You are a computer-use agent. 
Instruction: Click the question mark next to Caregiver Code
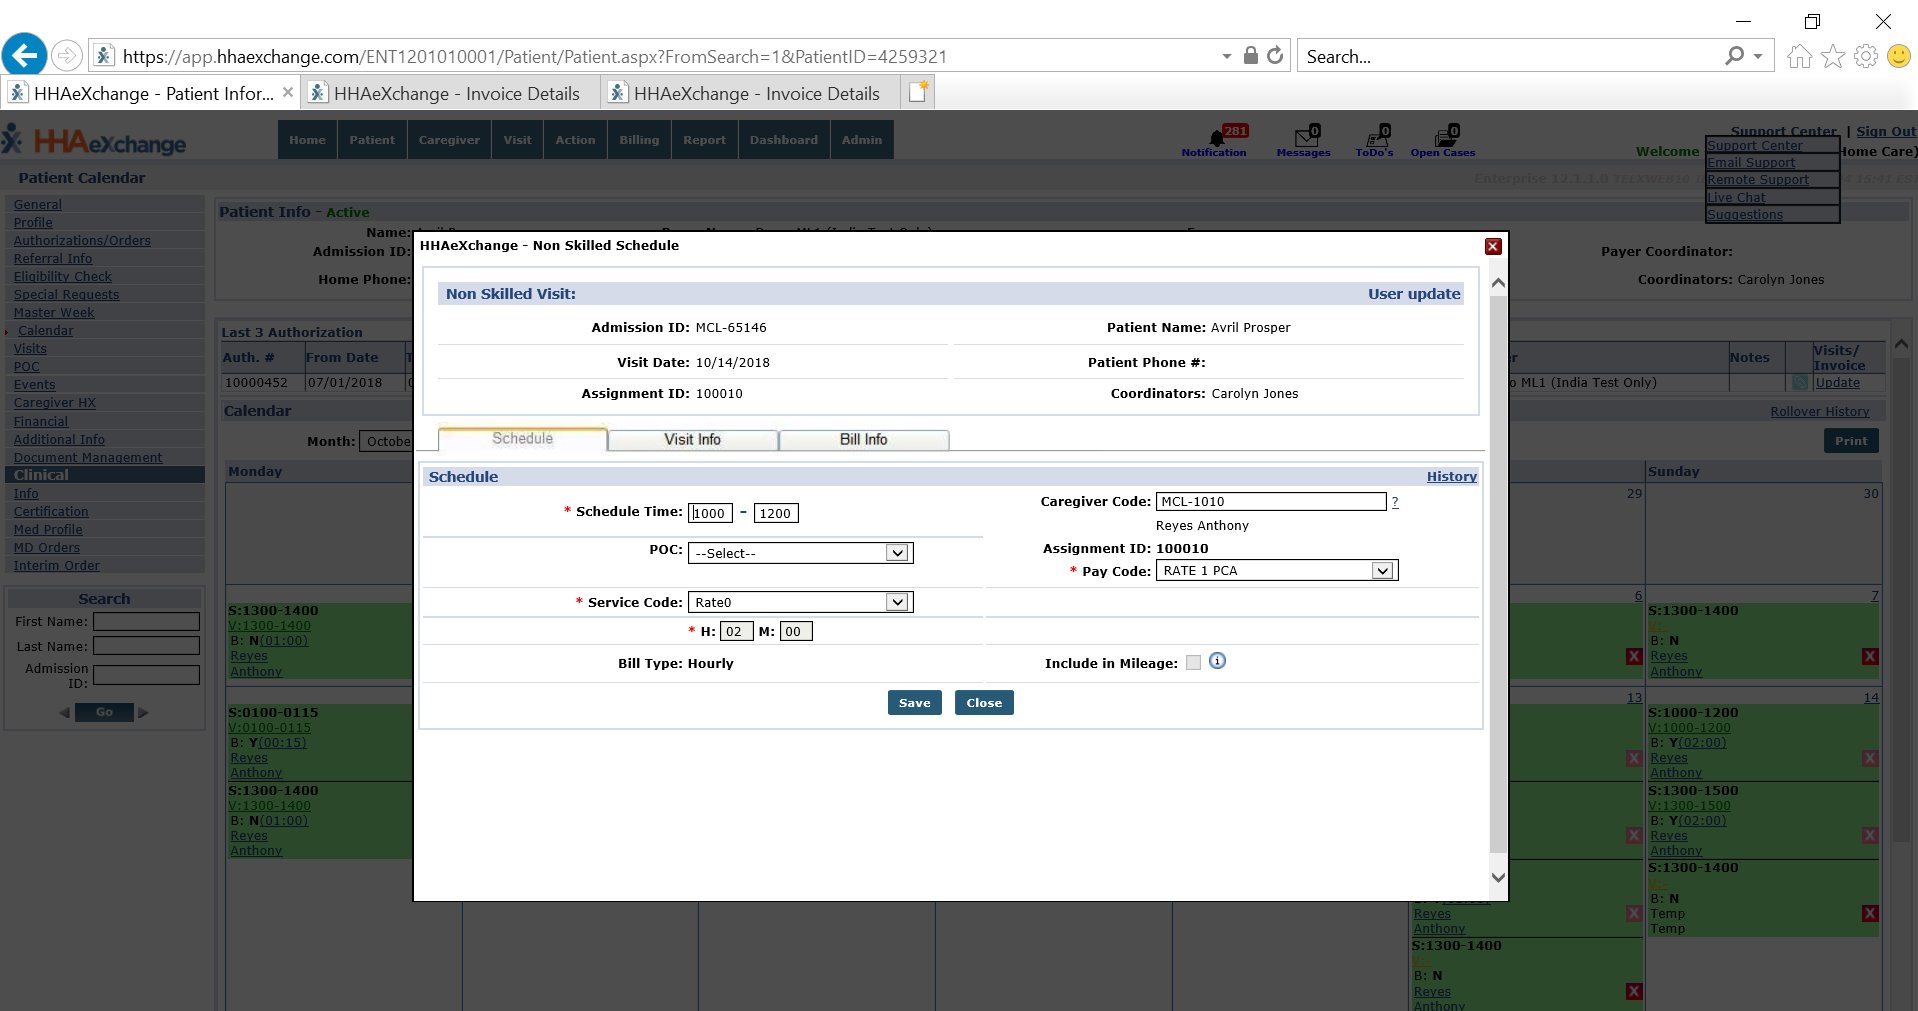[x=1394, y=502]
